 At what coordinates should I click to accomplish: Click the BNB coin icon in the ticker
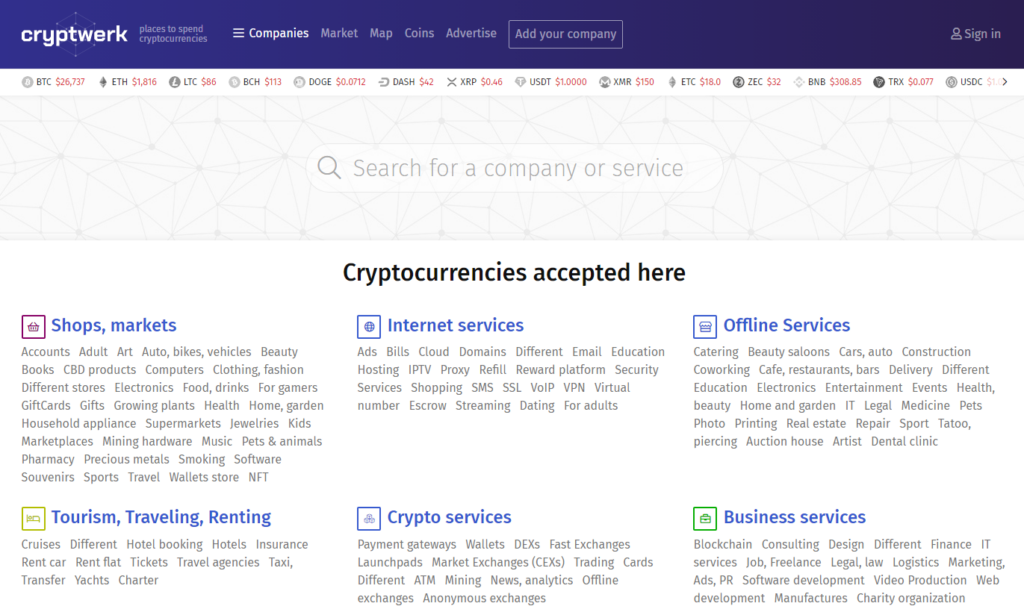point(799,82)
